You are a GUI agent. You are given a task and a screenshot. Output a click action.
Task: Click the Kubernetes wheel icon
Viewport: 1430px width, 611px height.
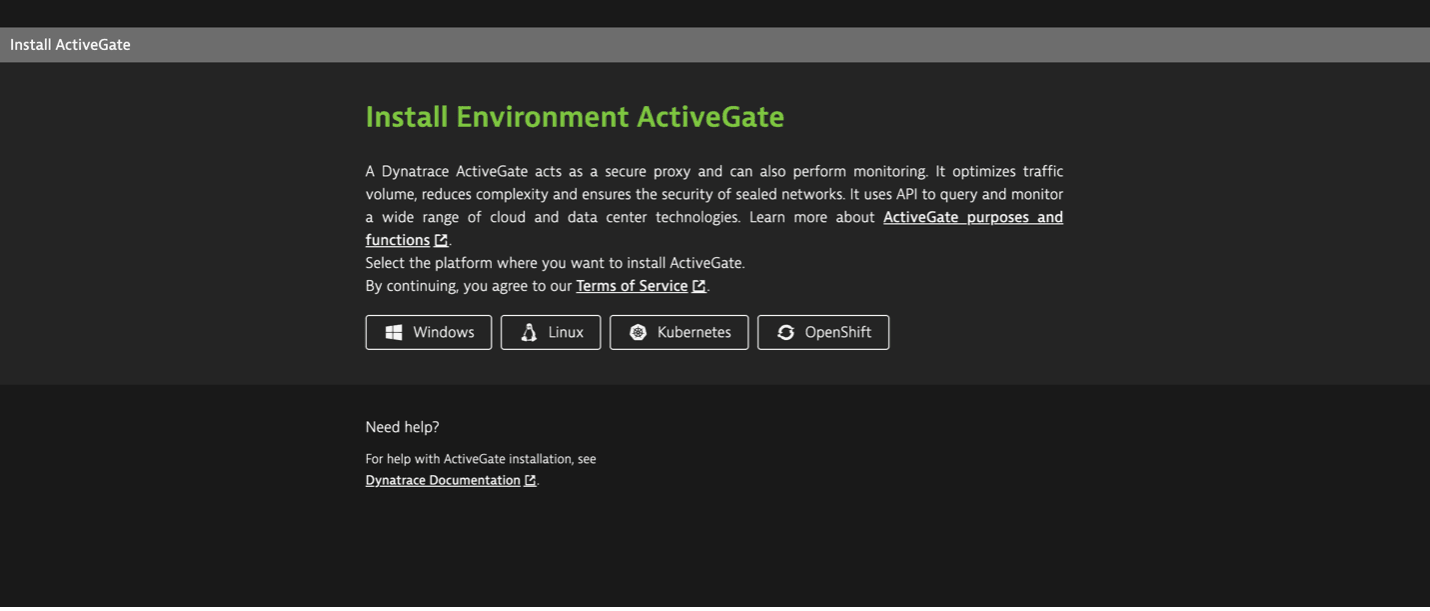coord(638,332)
